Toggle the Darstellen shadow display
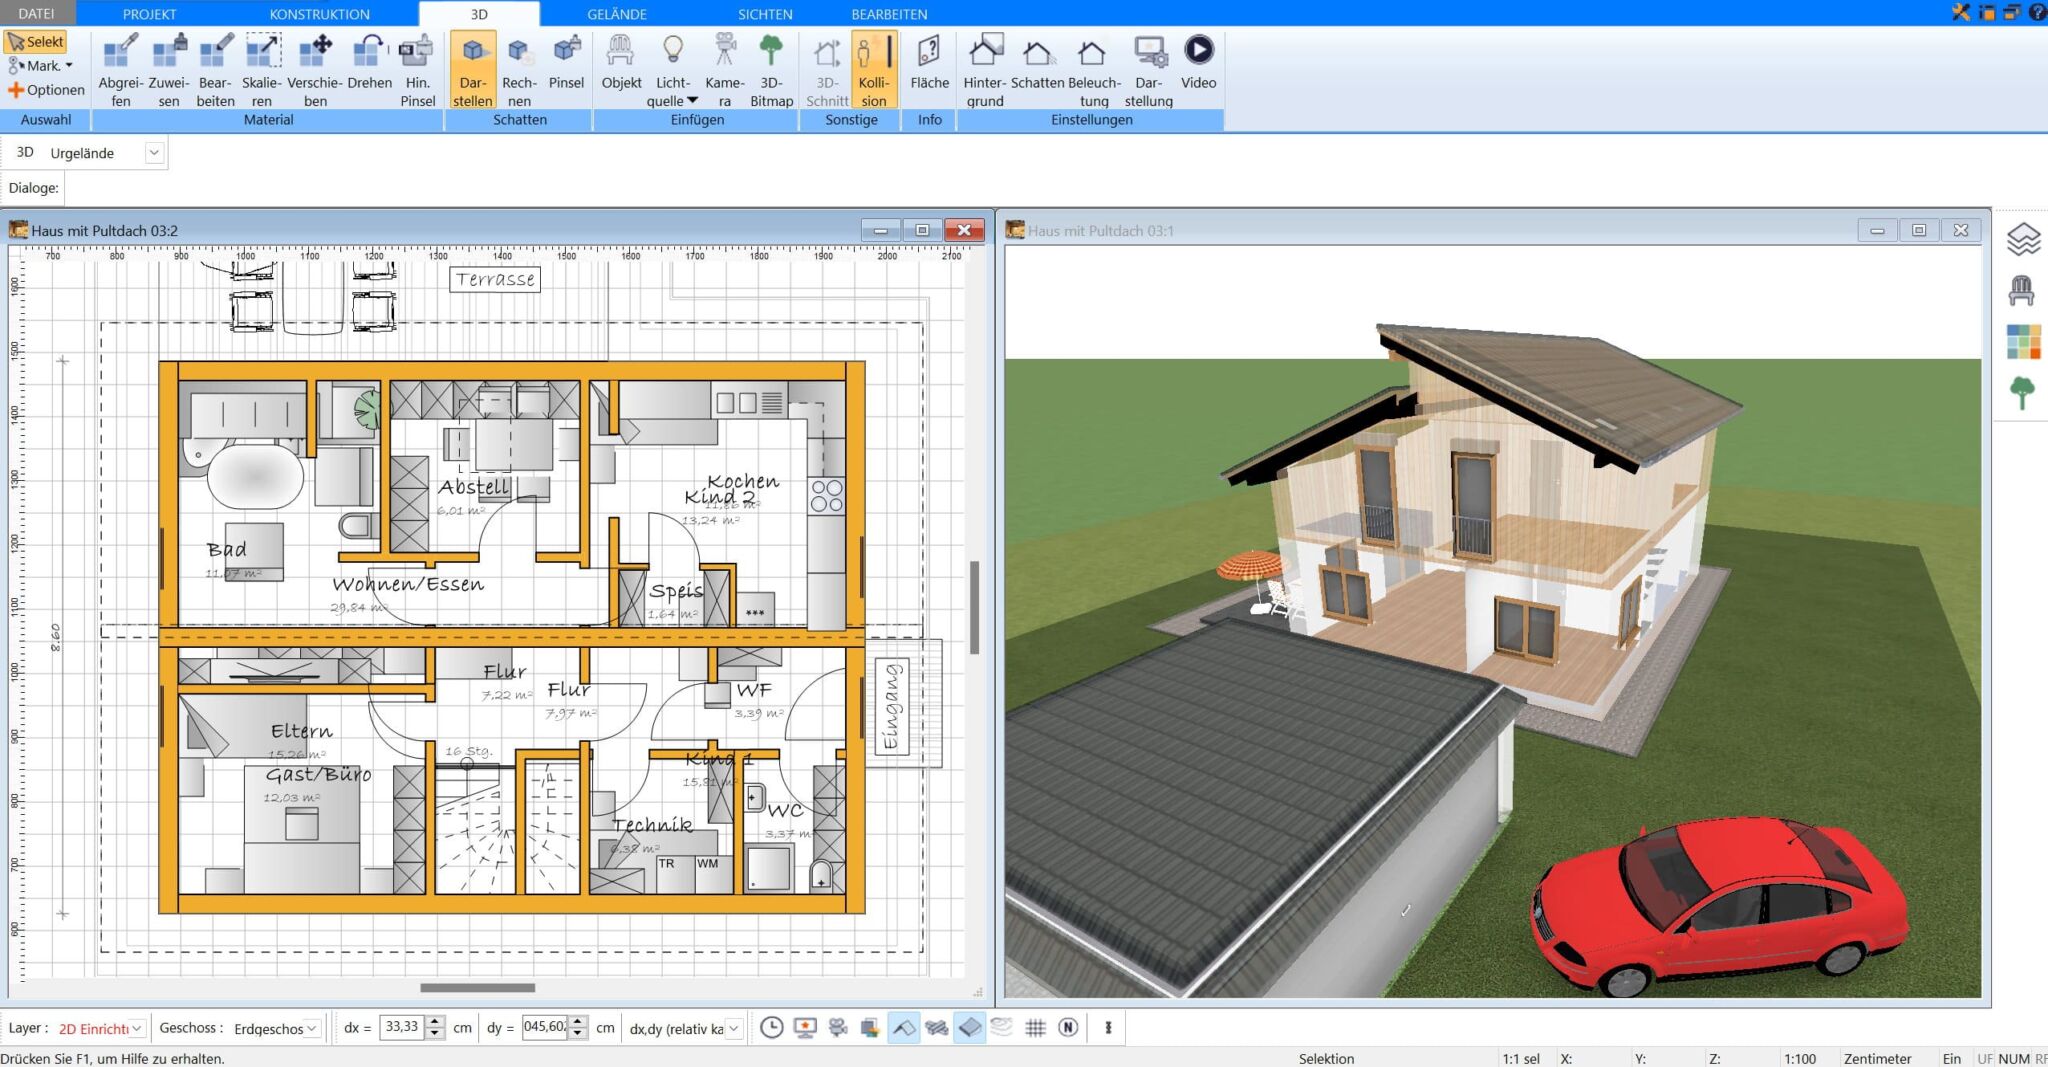This screenshot has height=1067, width=2048. tap(472, 67)
